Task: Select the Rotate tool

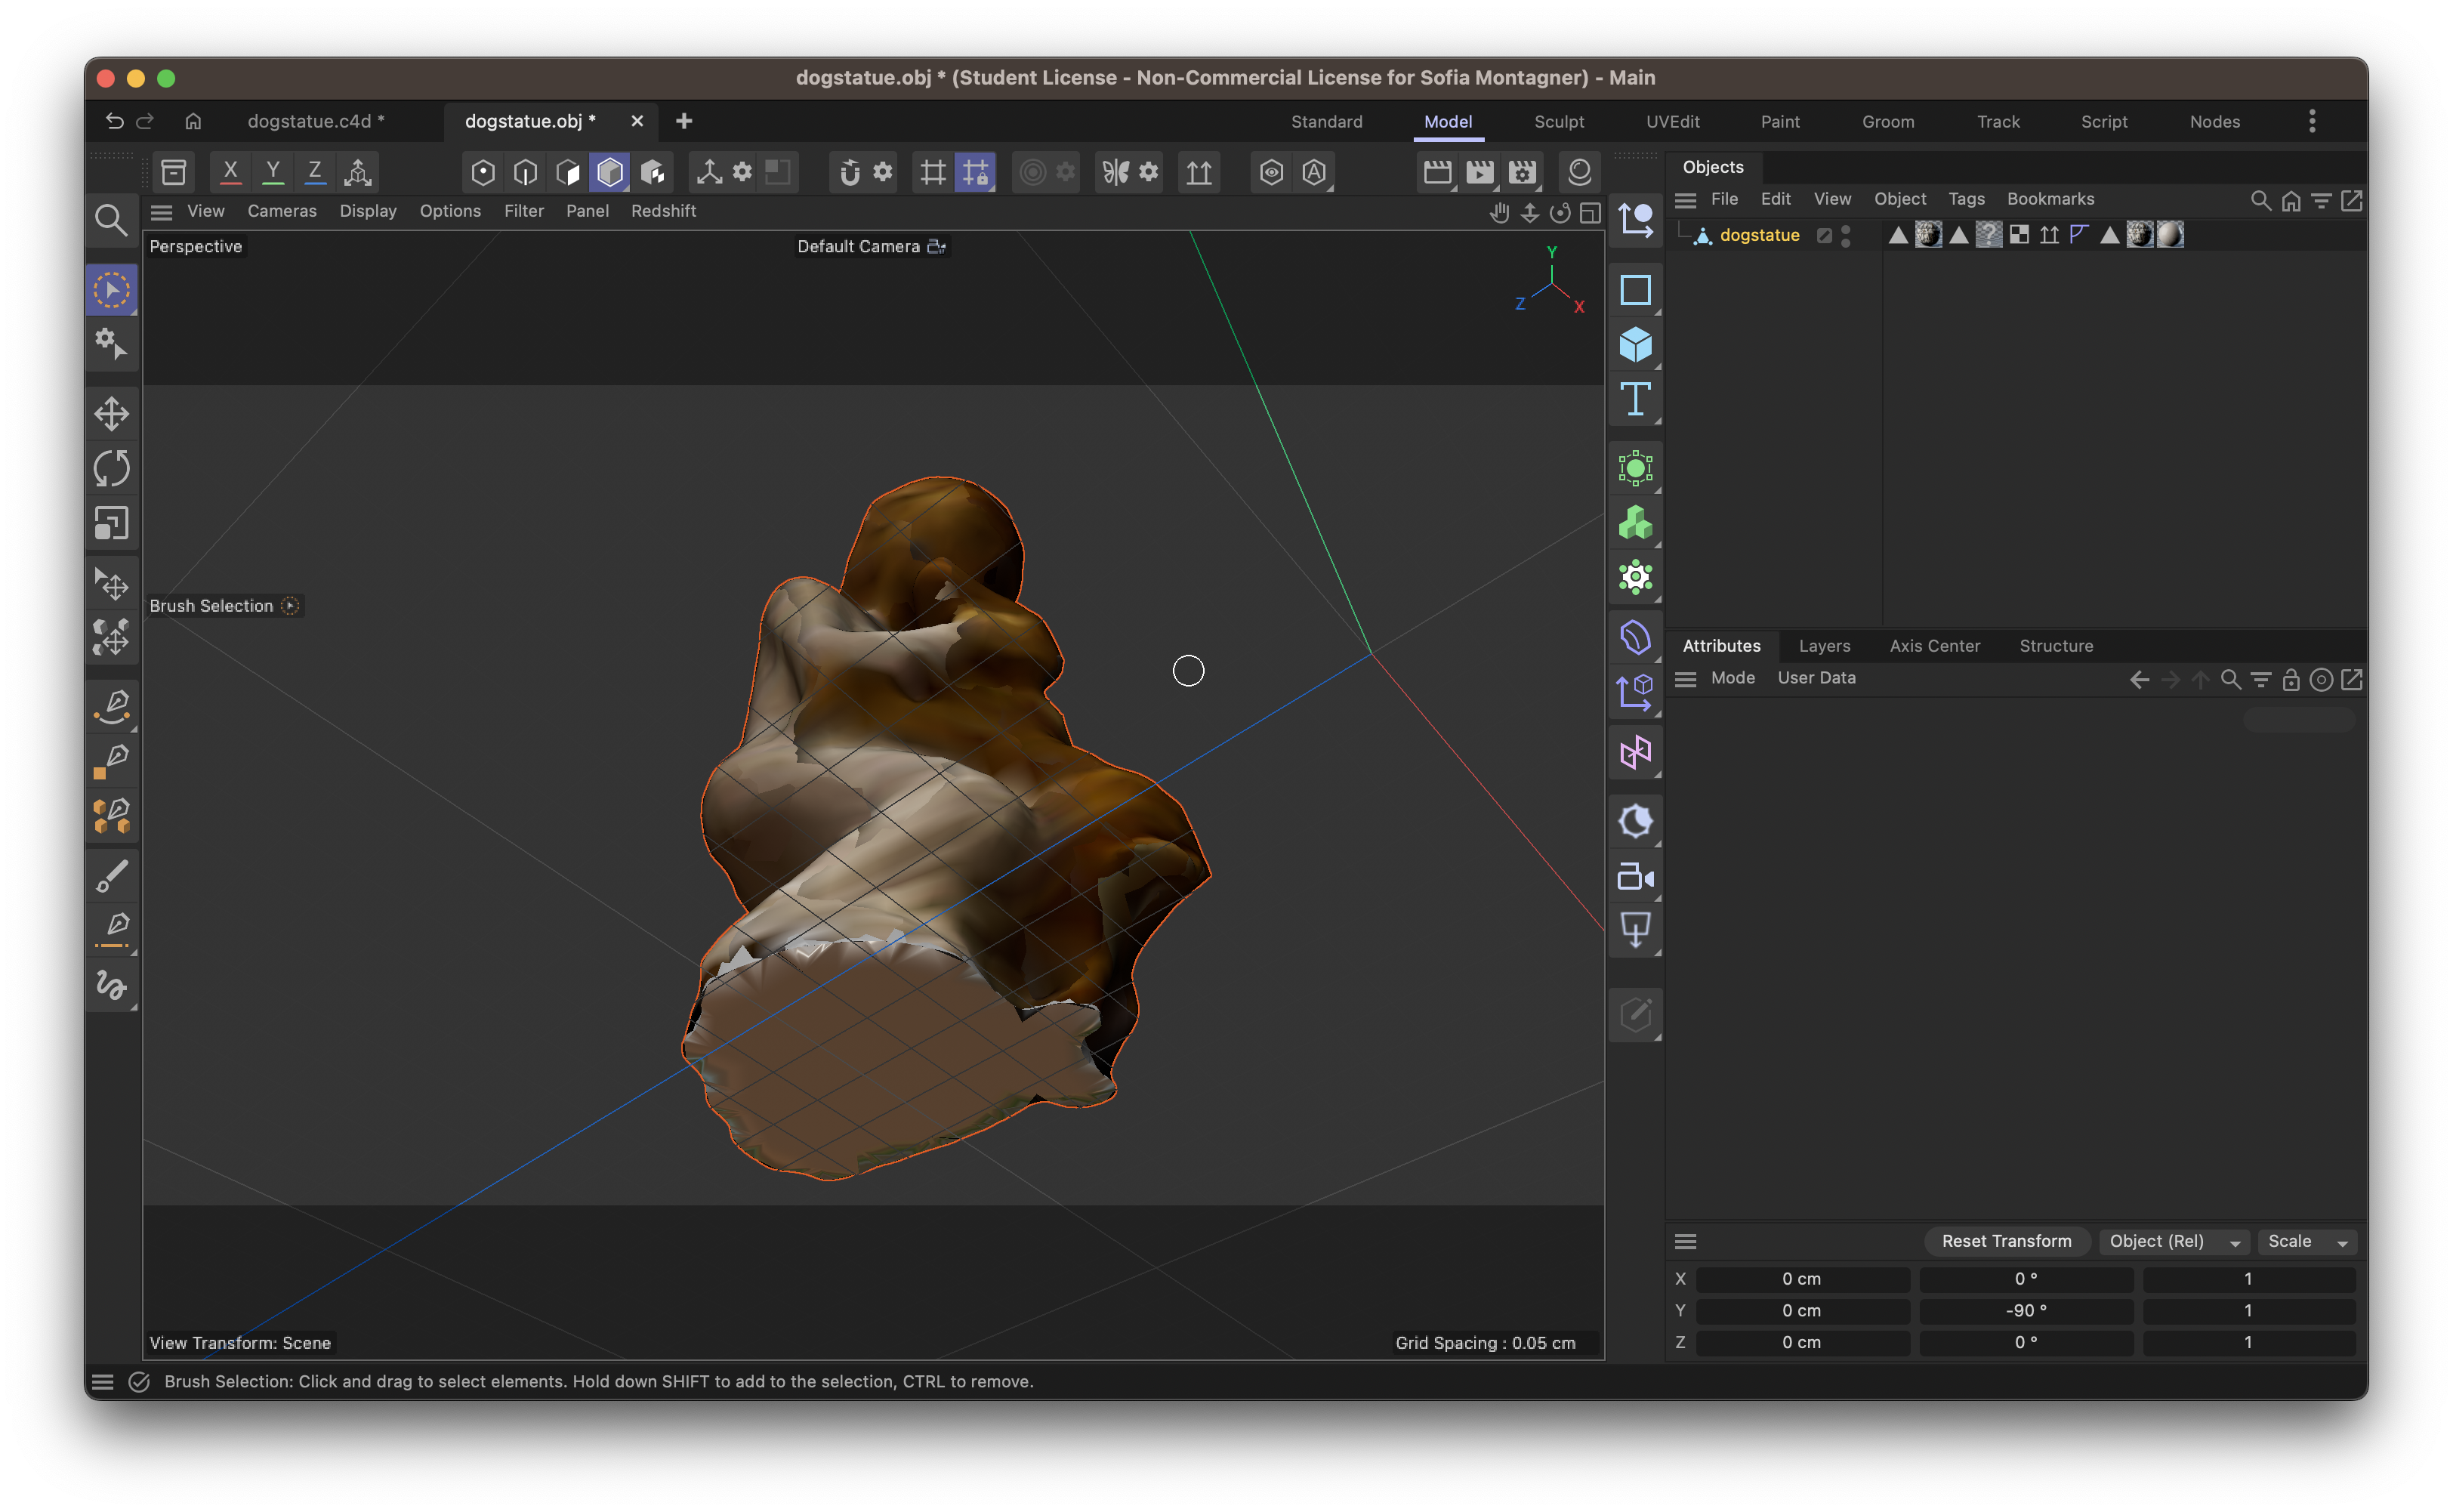Action: pyautogui.click(x=111, y=467)
